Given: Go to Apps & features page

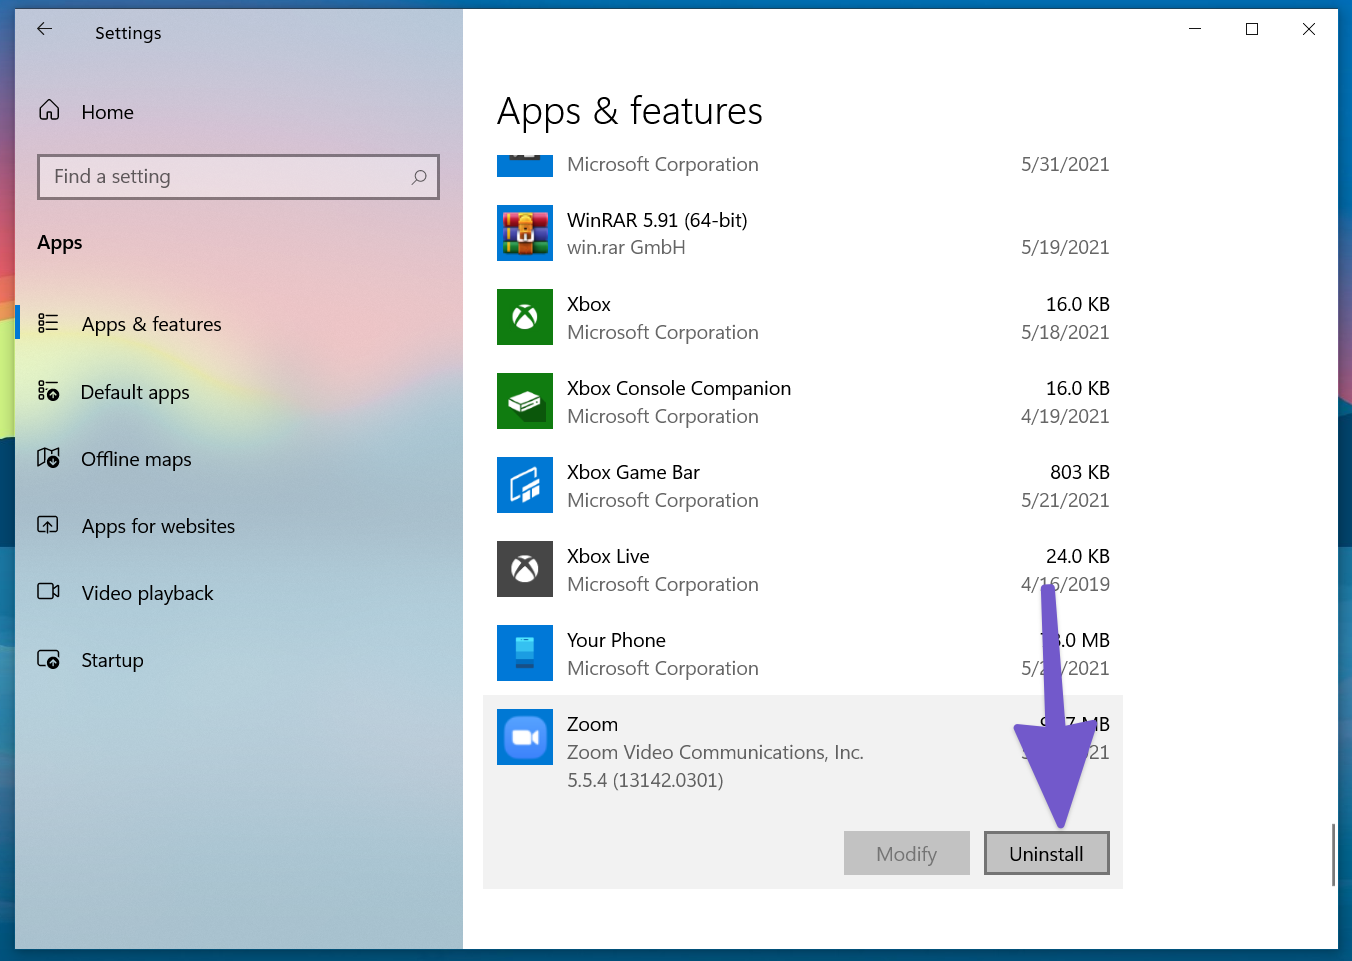Looking at the screenshot, I should pos(152,324).
